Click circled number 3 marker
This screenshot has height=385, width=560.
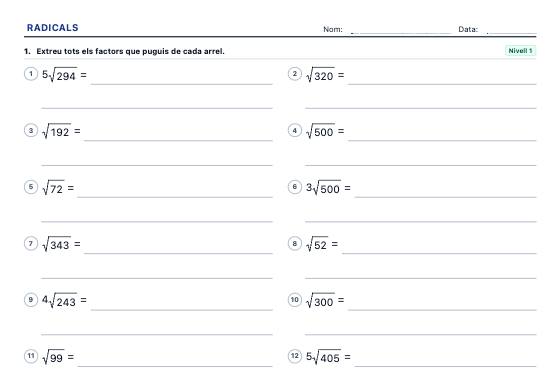[31, 130]
